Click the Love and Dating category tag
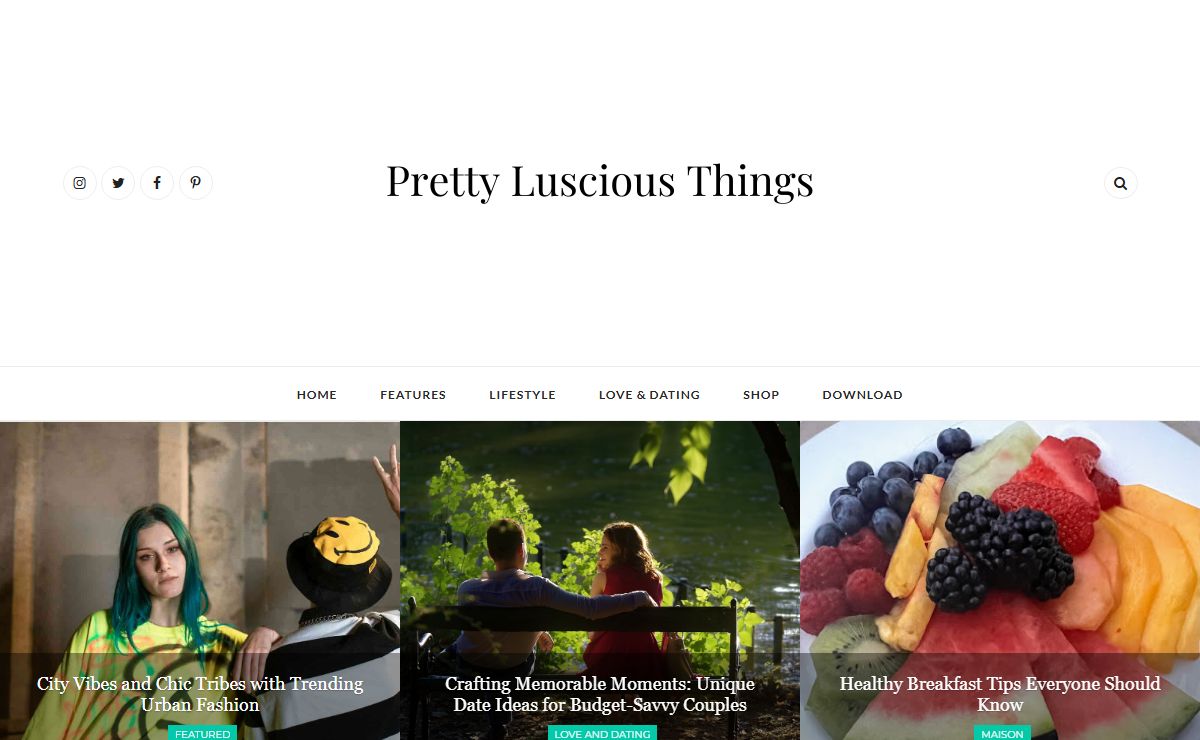Viewport: 1200px width, 740px height. (x=602, y=733)
